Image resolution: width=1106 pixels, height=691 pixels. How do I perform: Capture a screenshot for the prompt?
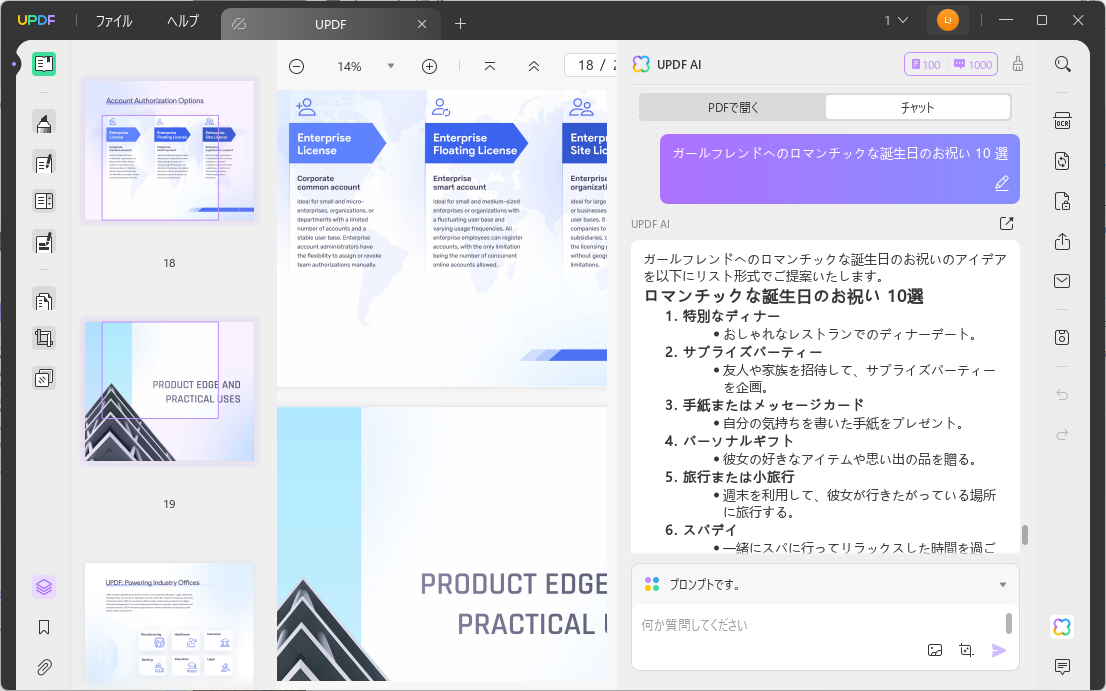tap(966, 650)
